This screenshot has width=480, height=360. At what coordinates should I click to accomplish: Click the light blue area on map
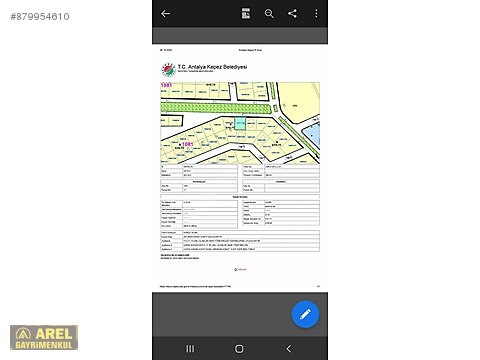(x=312, y=135)
